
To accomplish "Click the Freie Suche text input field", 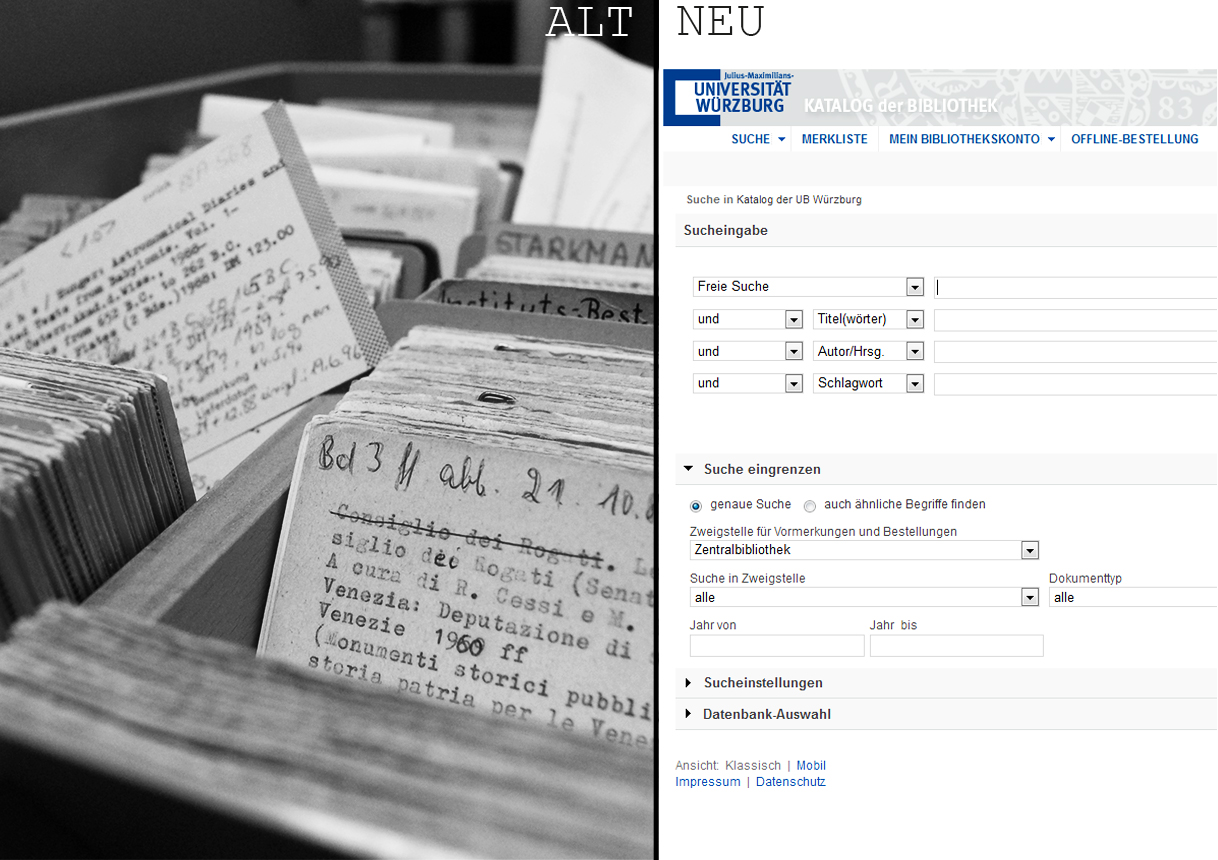I will (1075, 288).
